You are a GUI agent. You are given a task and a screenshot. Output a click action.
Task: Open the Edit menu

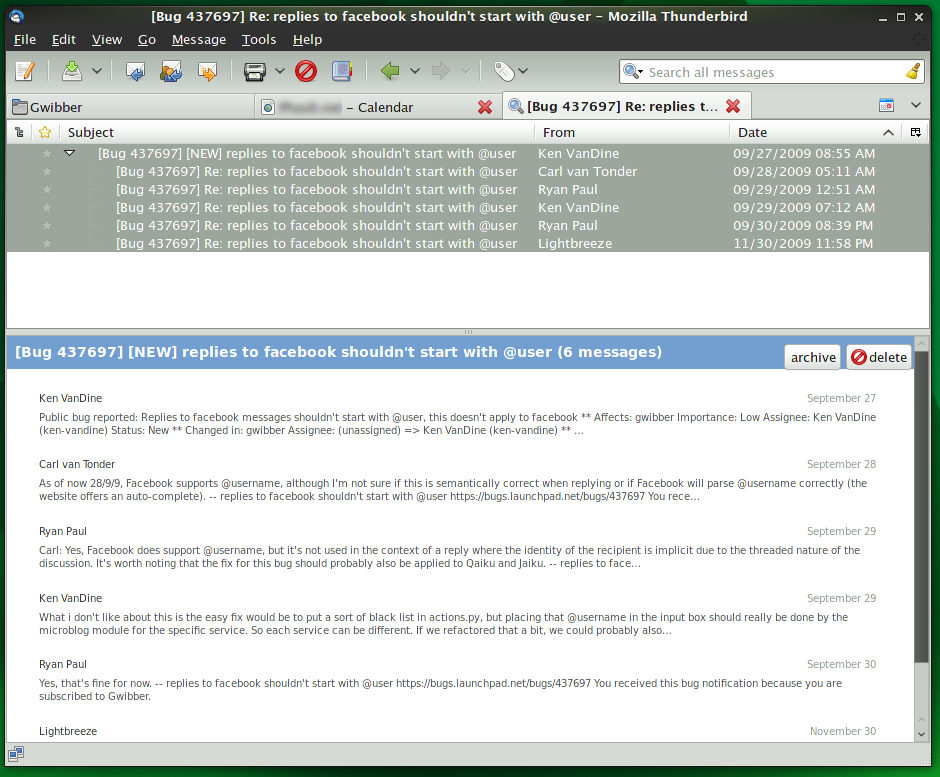[64, 40]
